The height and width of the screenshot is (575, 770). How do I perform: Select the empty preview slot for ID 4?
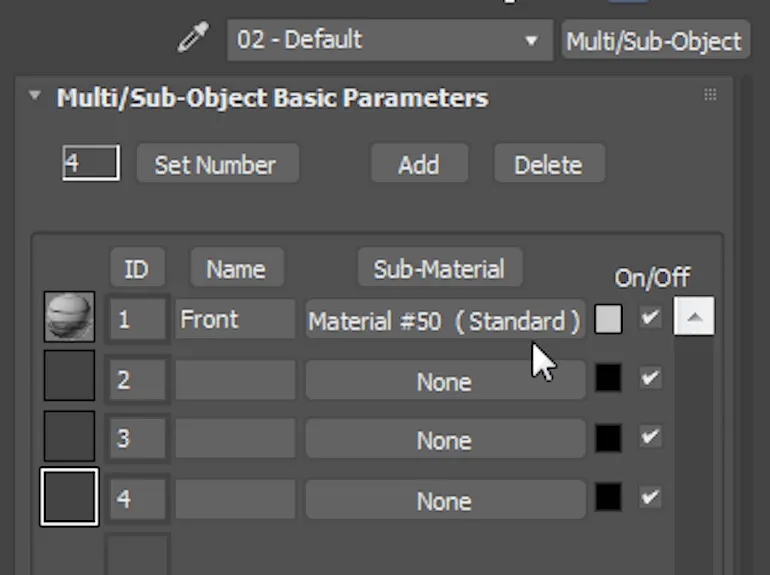coord(69,497)
